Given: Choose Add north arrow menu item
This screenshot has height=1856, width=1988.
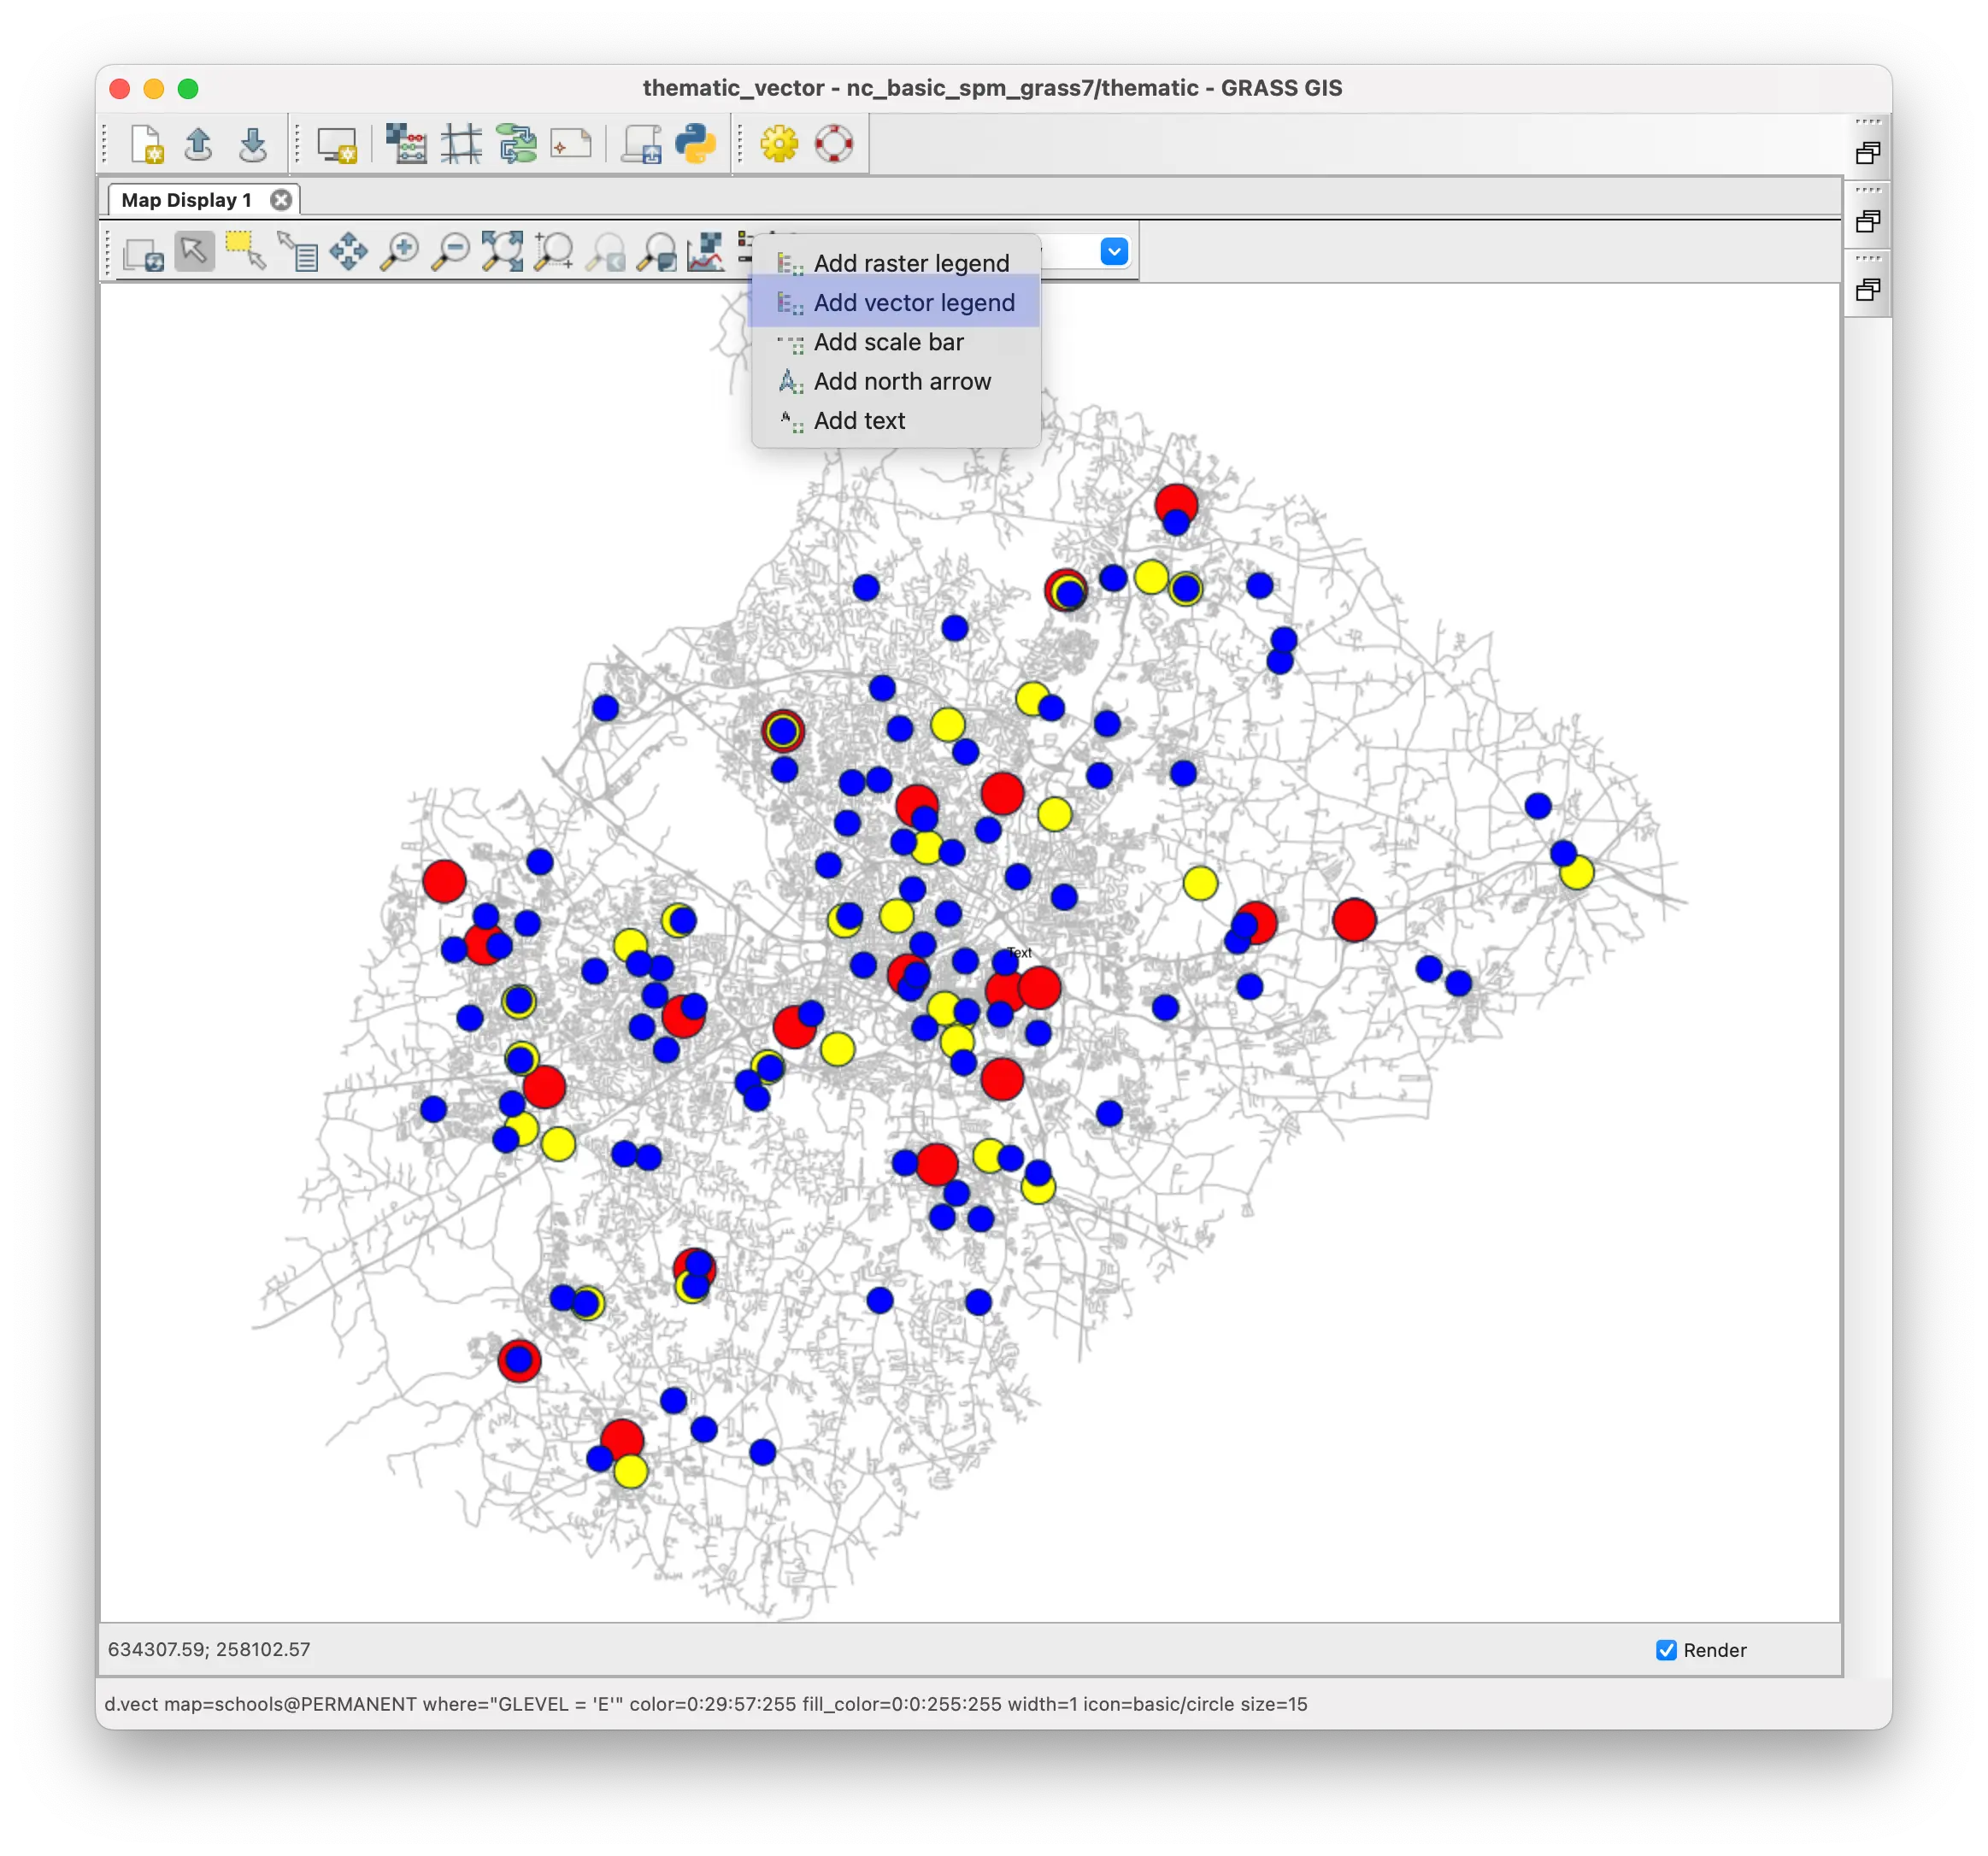Looking at the screenshot, I should point(901,381).
